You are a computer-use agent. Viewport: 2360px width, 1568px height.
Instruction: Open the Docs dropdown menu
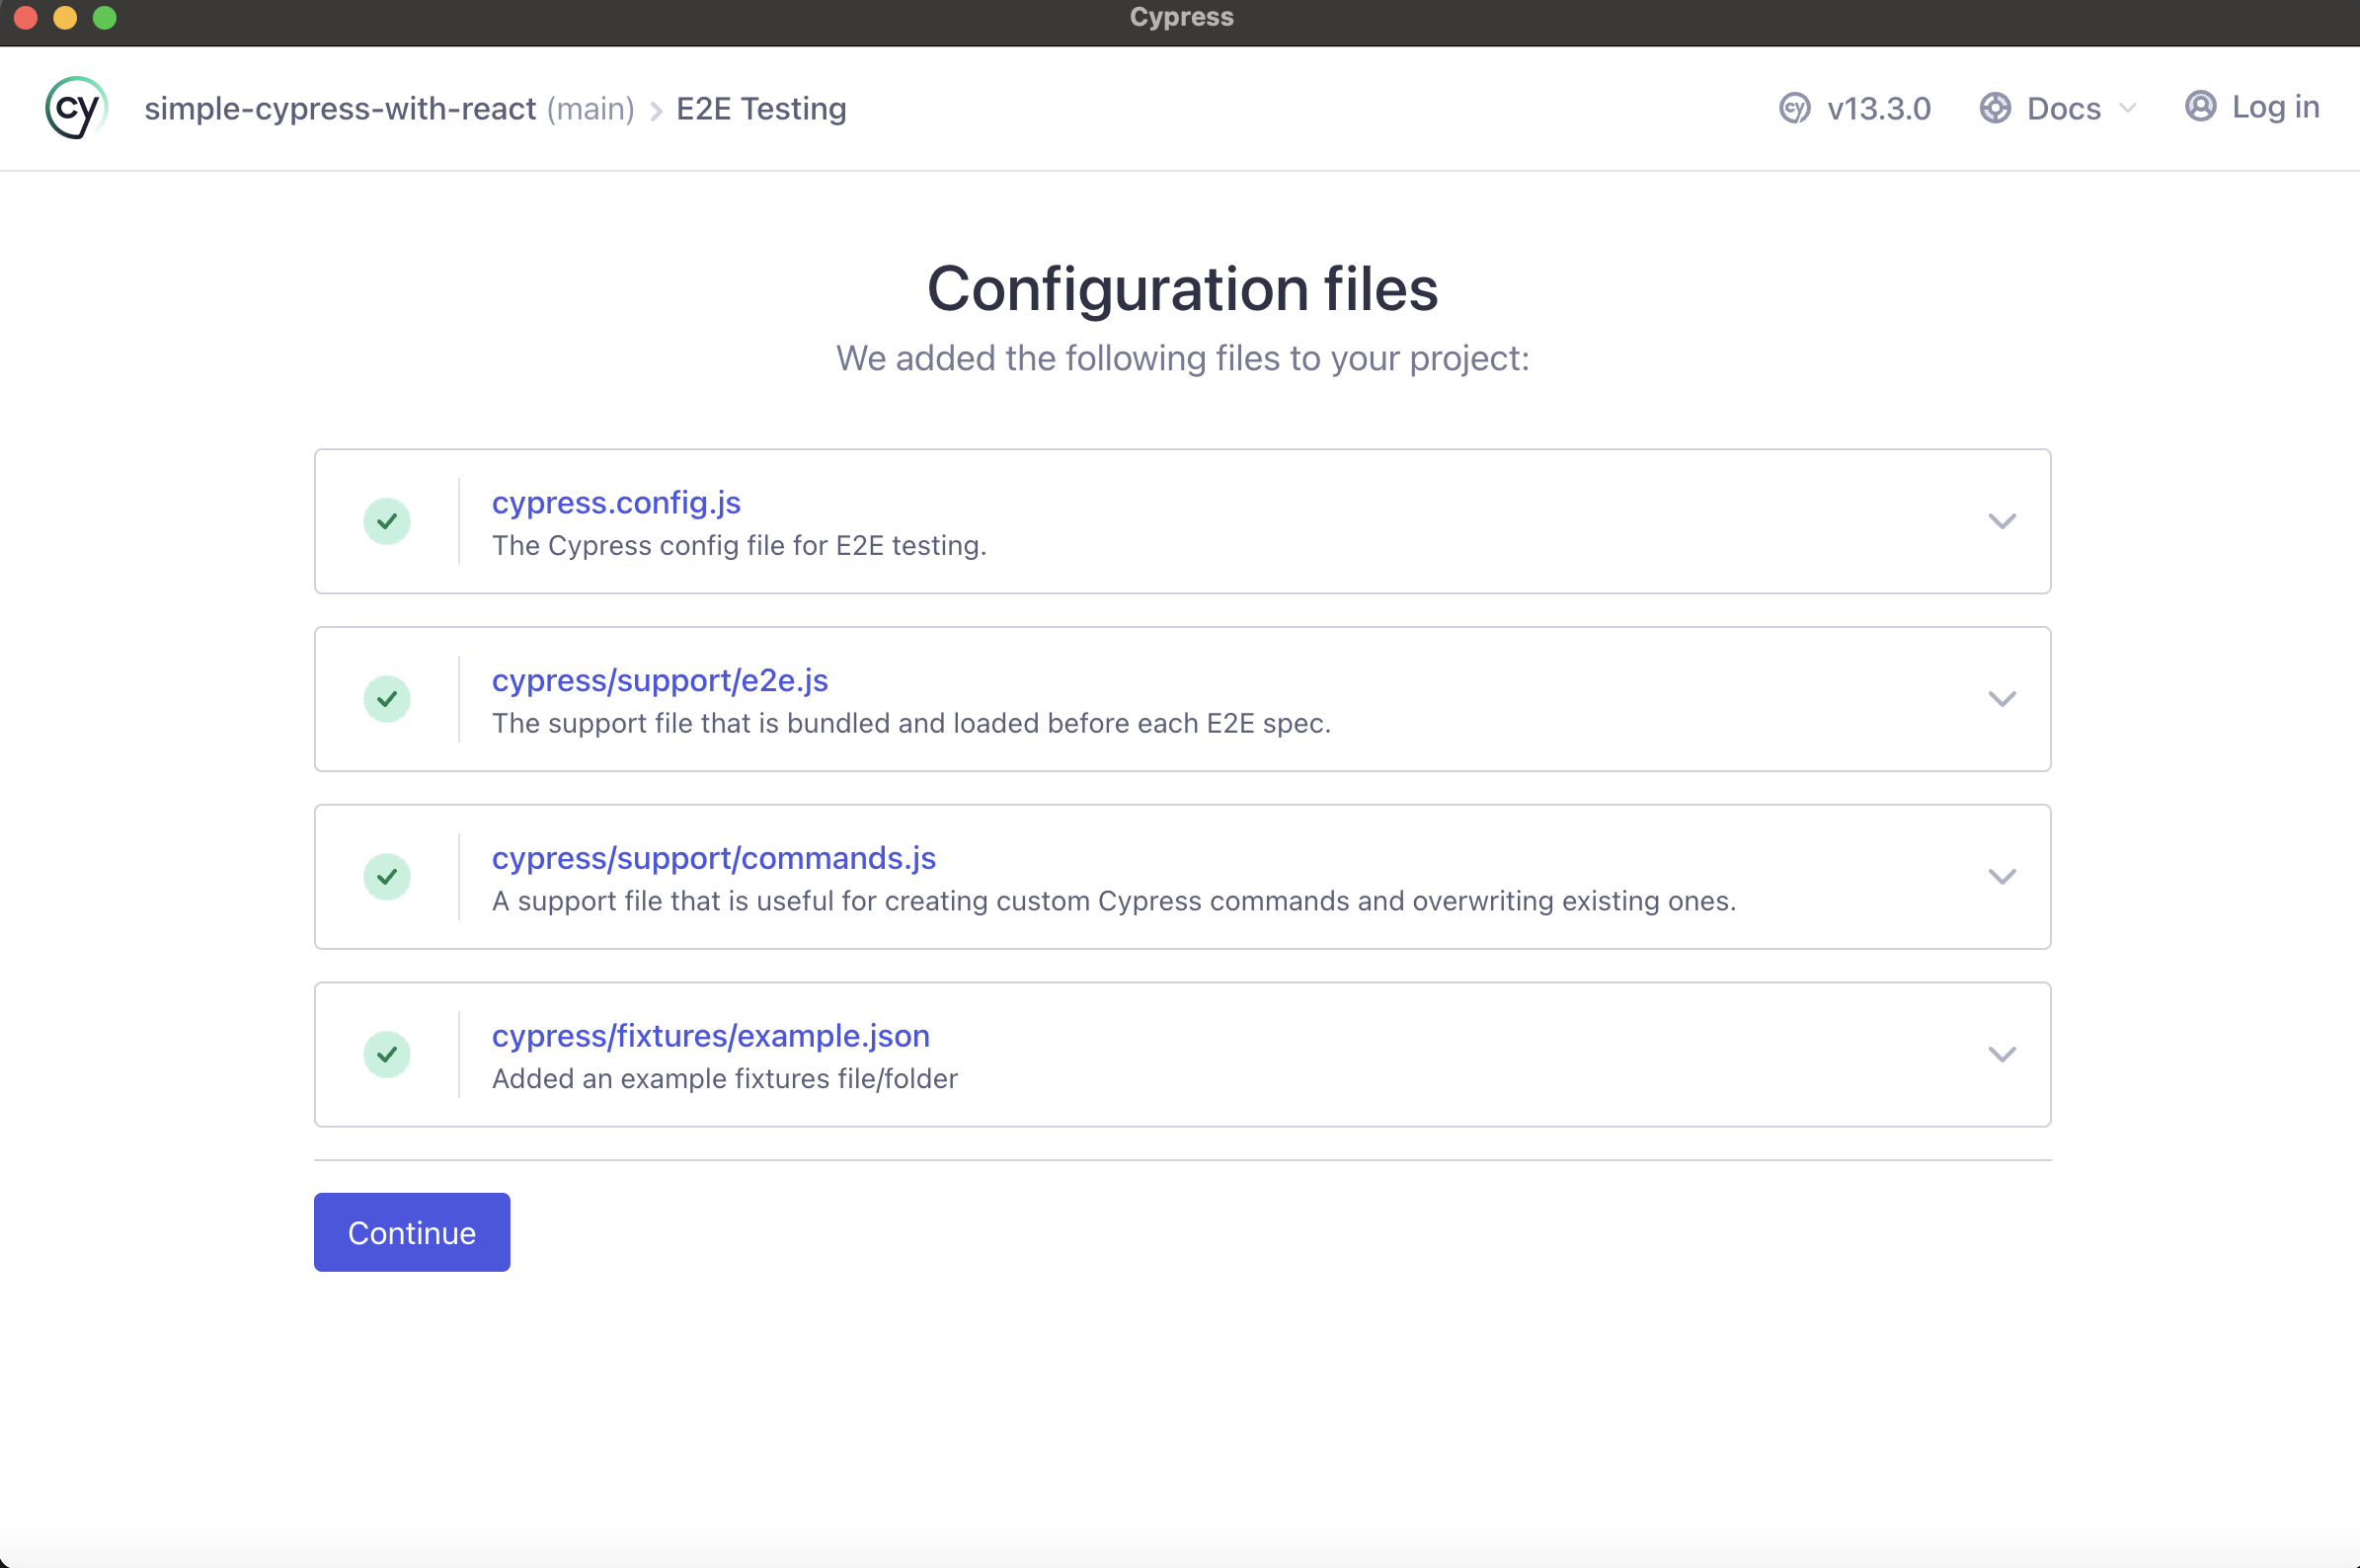(x=2064, y=108)
